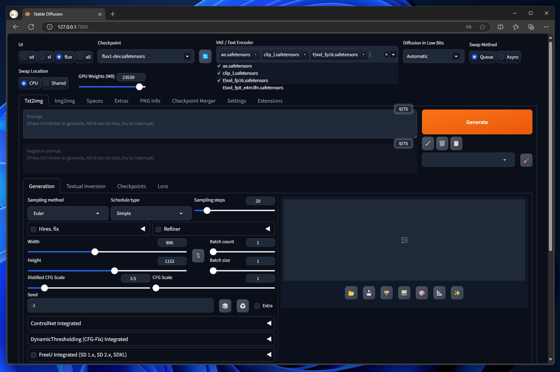Viewport: 560px width, 372px height.
Task: Click the refresh checkpoint list icon
Action: (205, 56)
